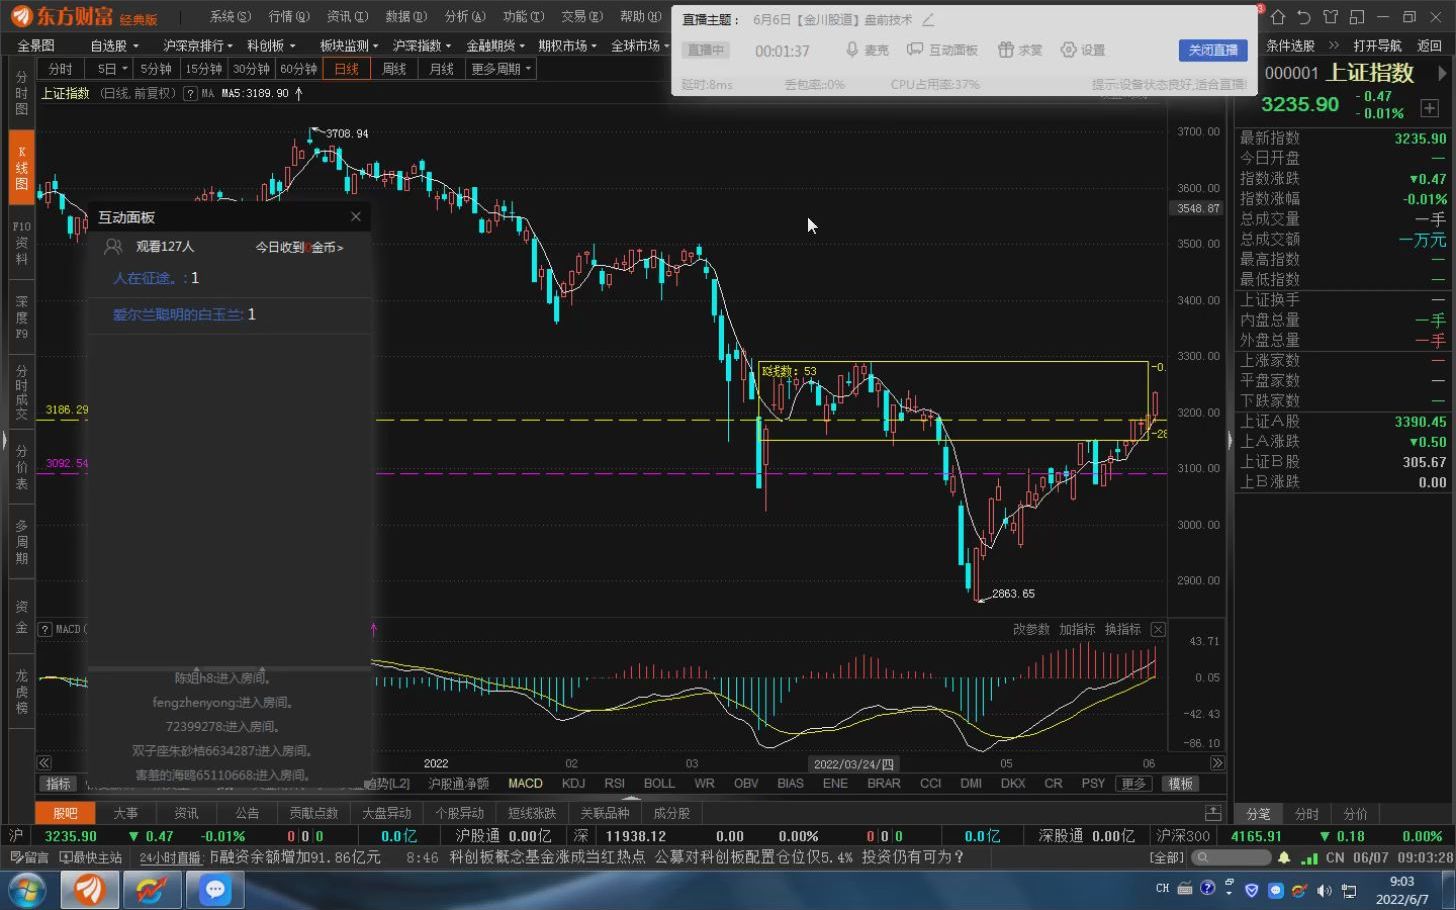Select the 月线 chart period

coord(441,69)
